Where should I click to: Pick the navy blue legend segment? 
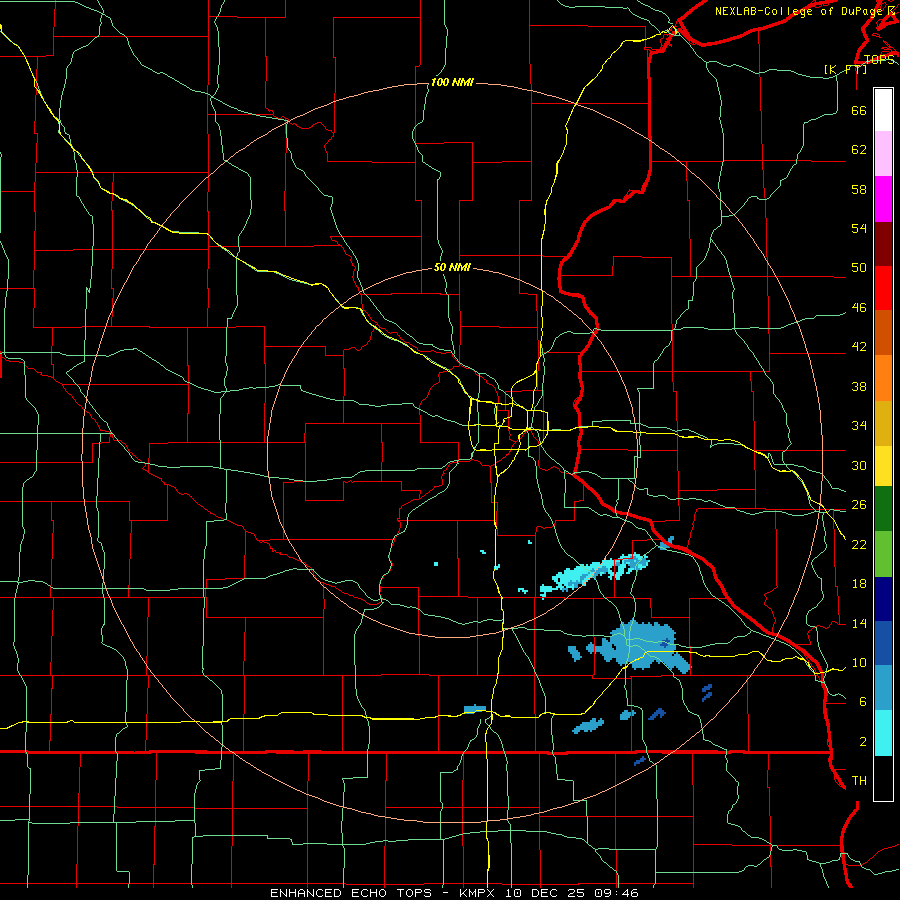pyautogui.click(x=883, y=599)
